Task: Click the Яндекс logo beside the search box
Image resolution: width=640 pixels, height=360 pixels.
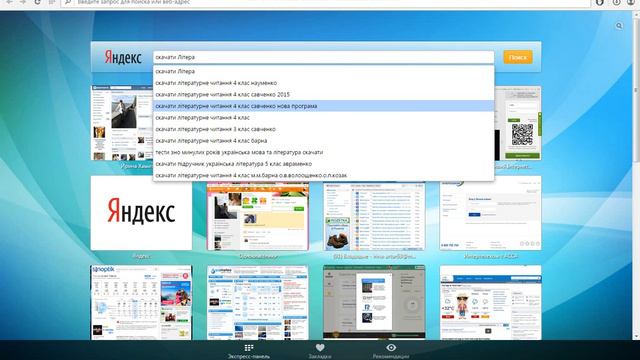Action: [x=123, y=57]
